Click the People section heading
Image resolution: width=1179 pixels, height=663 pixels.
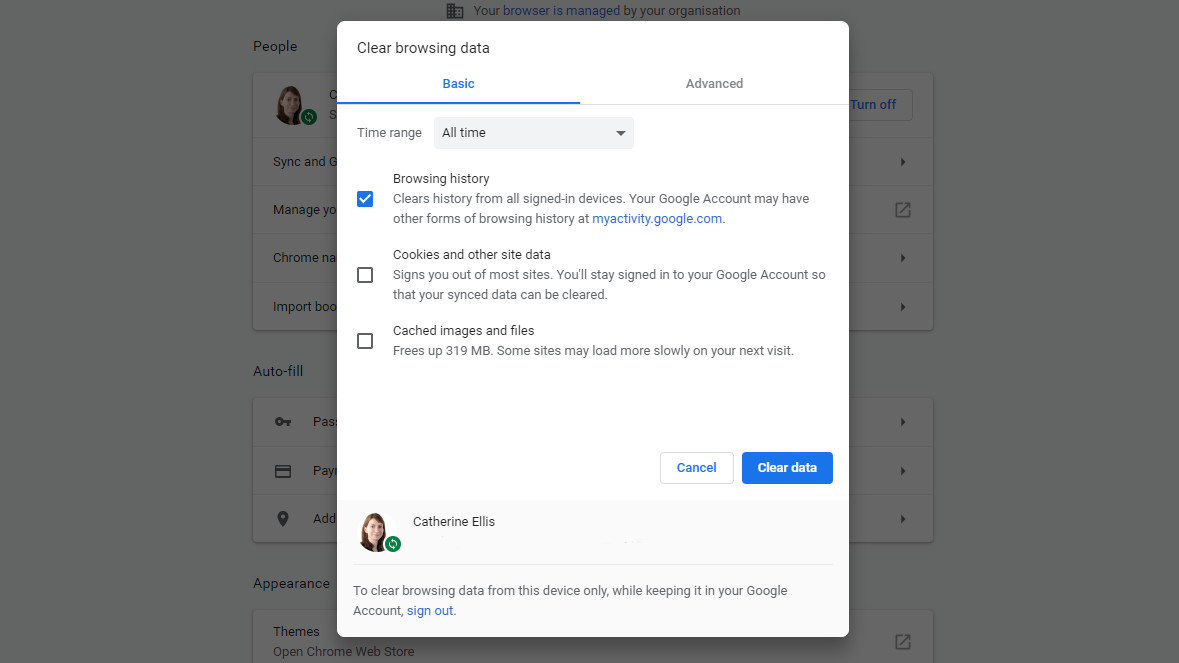tap(275, 47)
